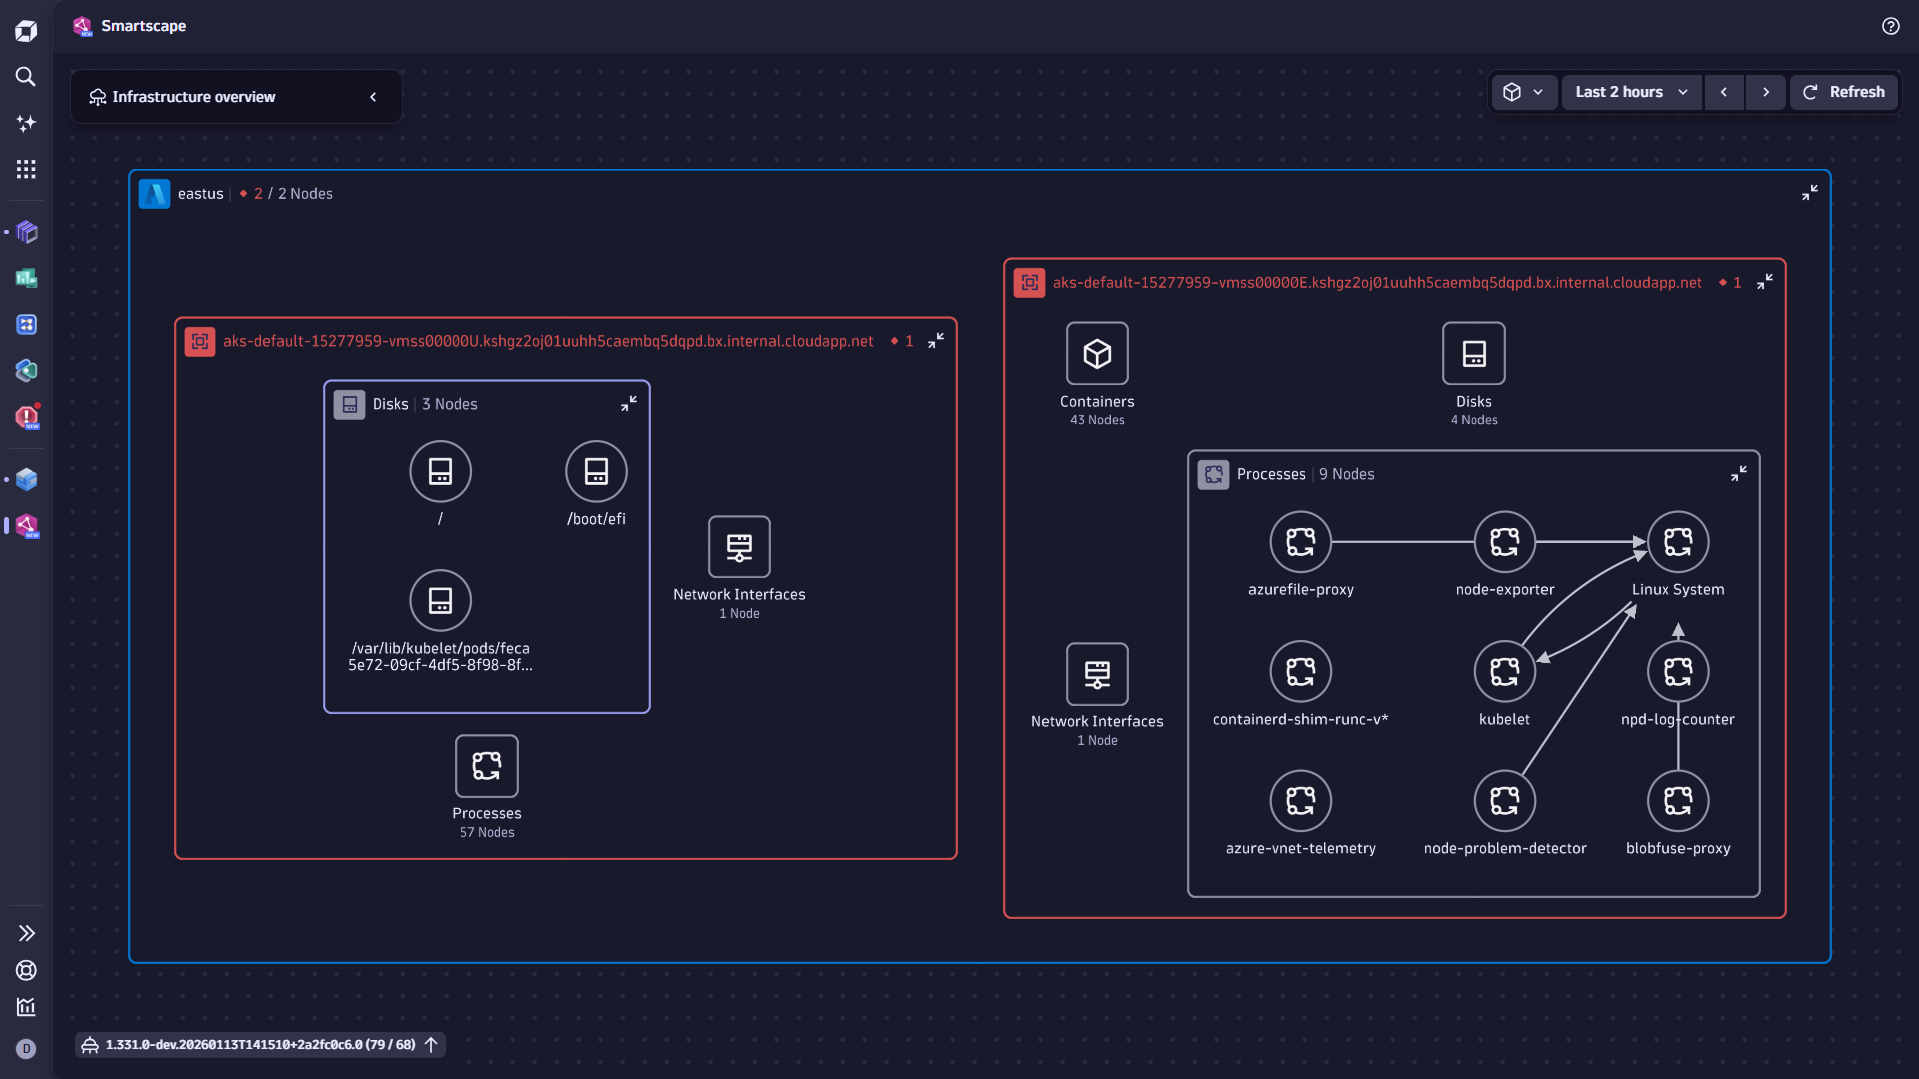1919x1079 pixels.
Task: Select the Containers node showing 43 Nodes
Action: pos(1096,353)
